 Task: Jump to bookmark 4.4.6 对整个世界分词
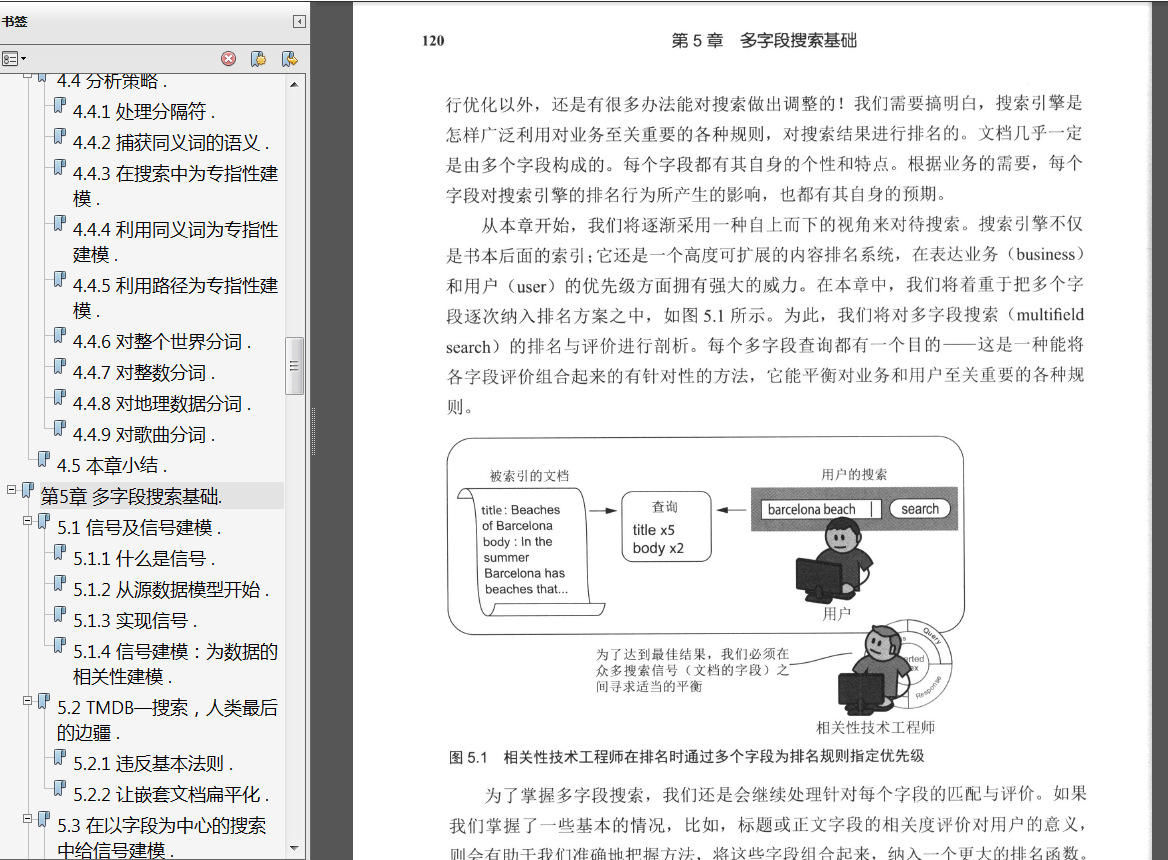coord(162,342)
